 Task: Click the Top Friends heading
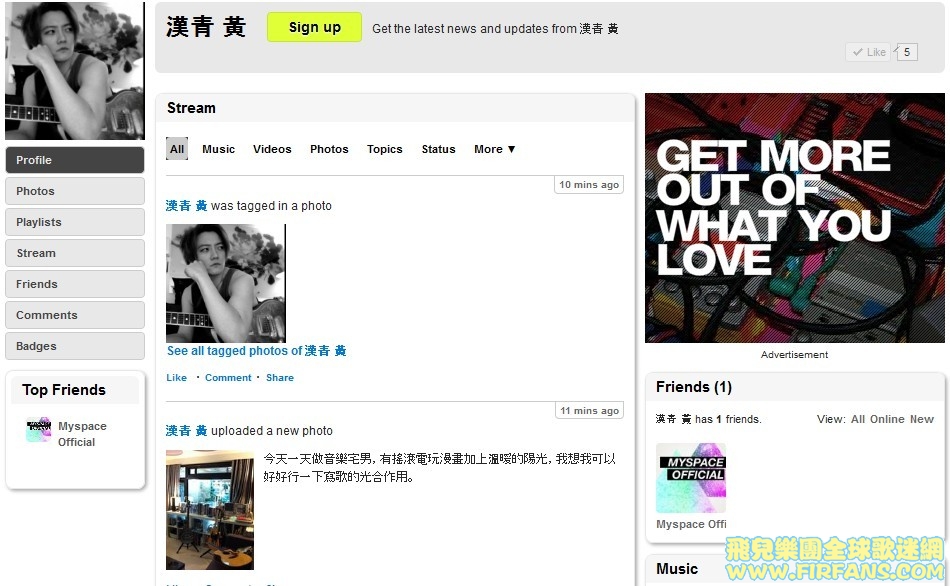click(x=64, y=390)
